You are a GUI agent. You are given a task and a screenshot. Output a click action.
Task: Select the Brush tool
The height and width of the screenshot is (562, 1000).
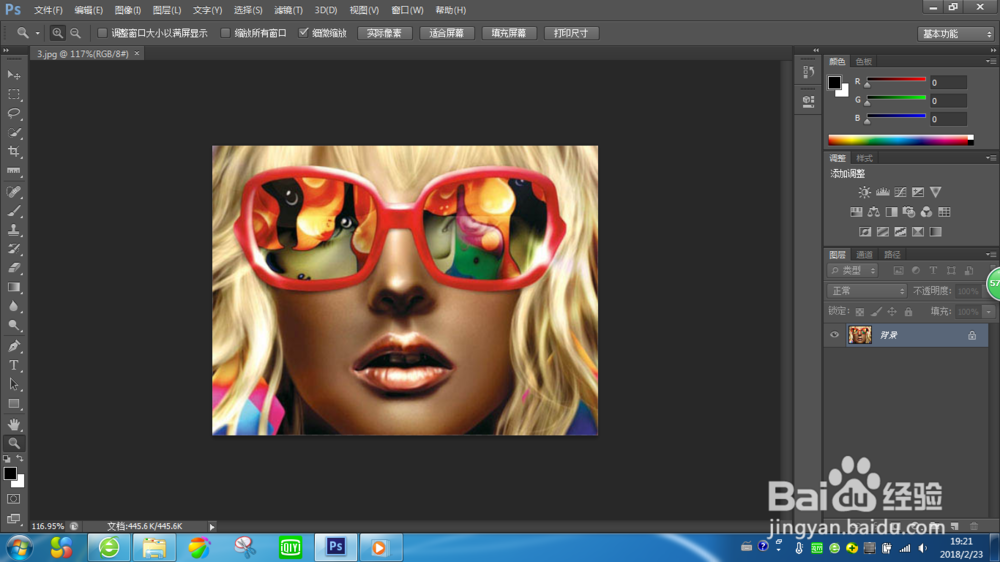coord(13,211)
